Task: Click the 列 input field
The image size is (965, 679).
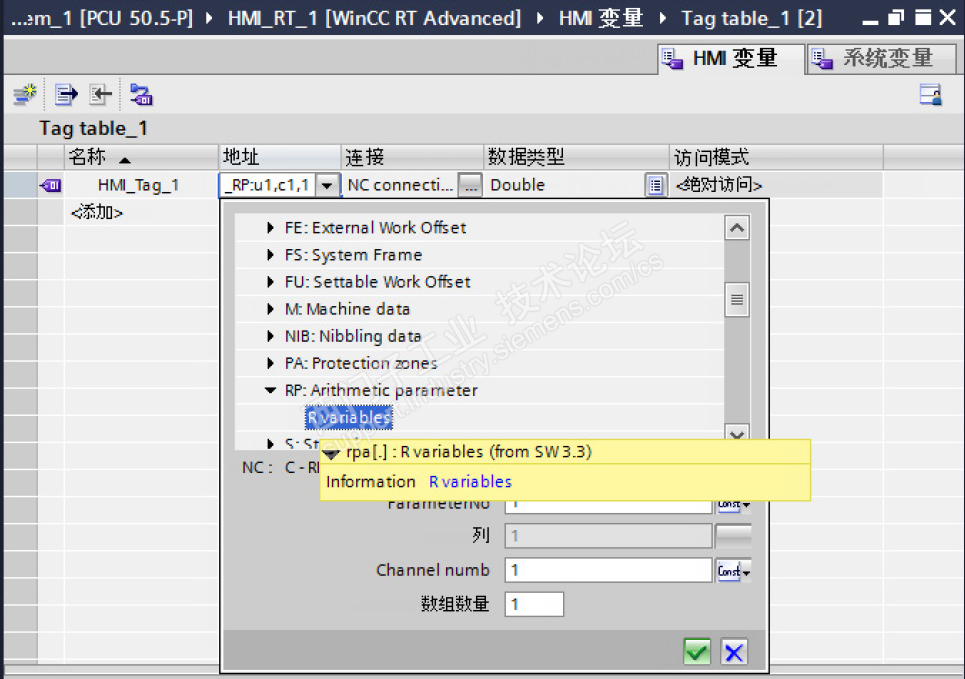Action: [x=608, y=536]
